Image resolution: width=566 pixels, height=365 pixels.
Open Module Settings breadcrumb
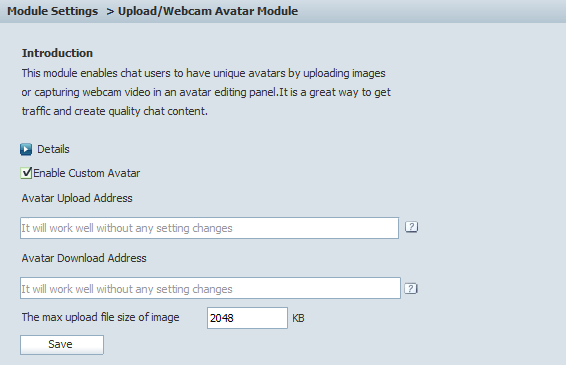(x=52, y=11)
